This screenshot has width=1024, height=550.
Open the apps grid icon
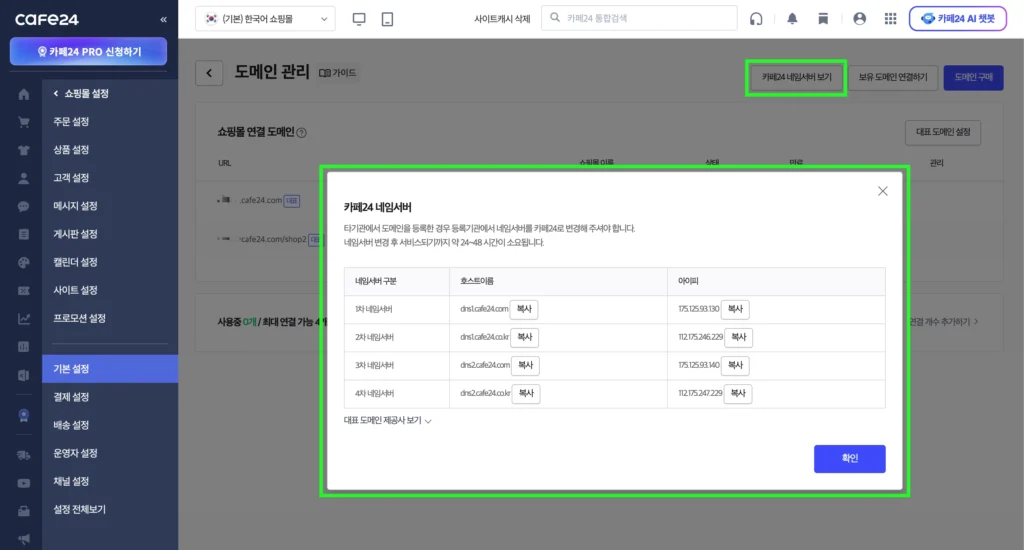(890, 19)
